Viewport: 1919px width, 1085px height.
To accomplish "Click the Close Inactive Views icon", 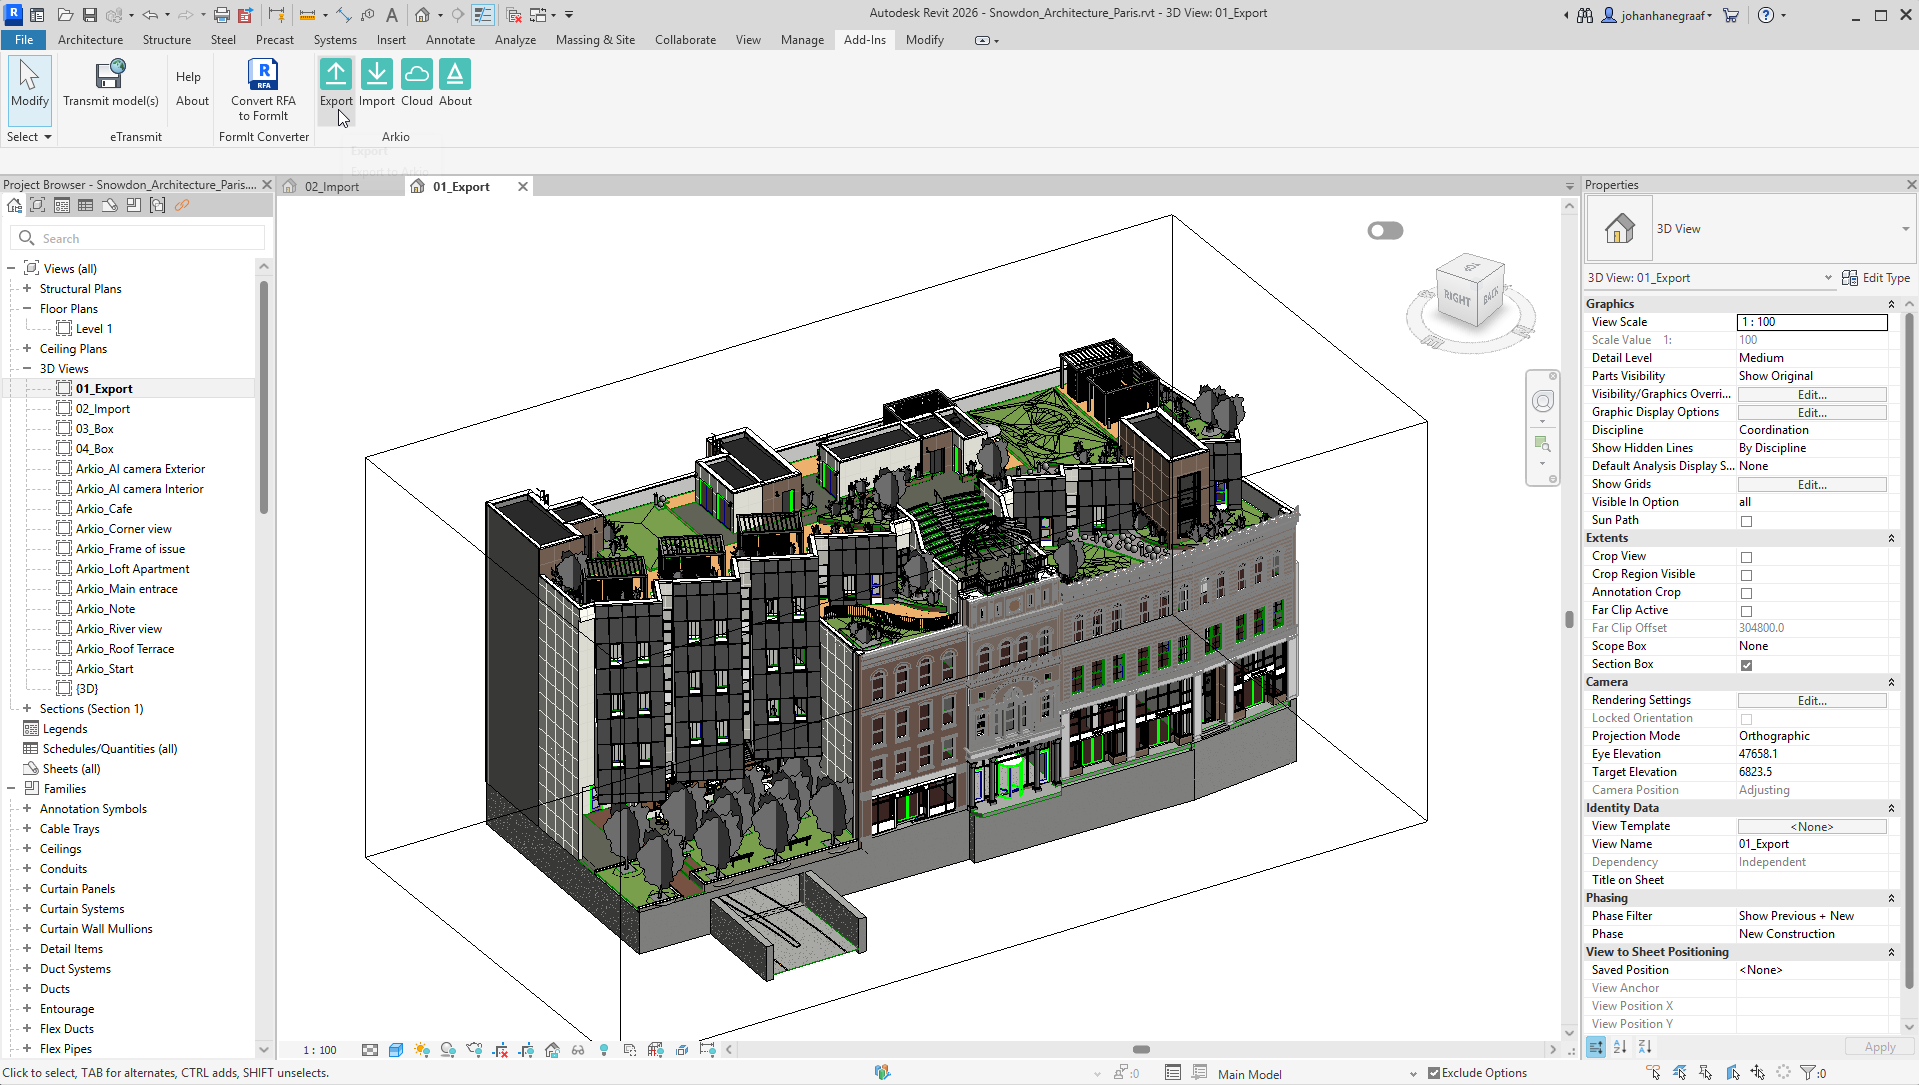I will pyautogui.click(x=514, y=15).
